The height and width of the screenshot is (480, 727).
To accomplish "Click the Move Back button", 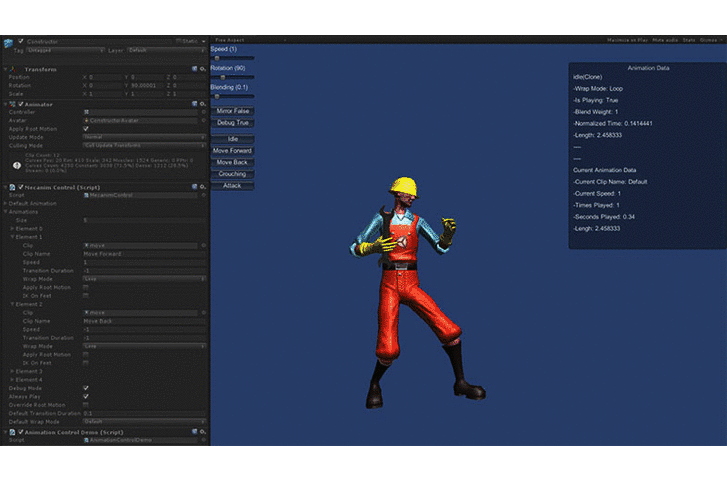I will click(232, 162).
